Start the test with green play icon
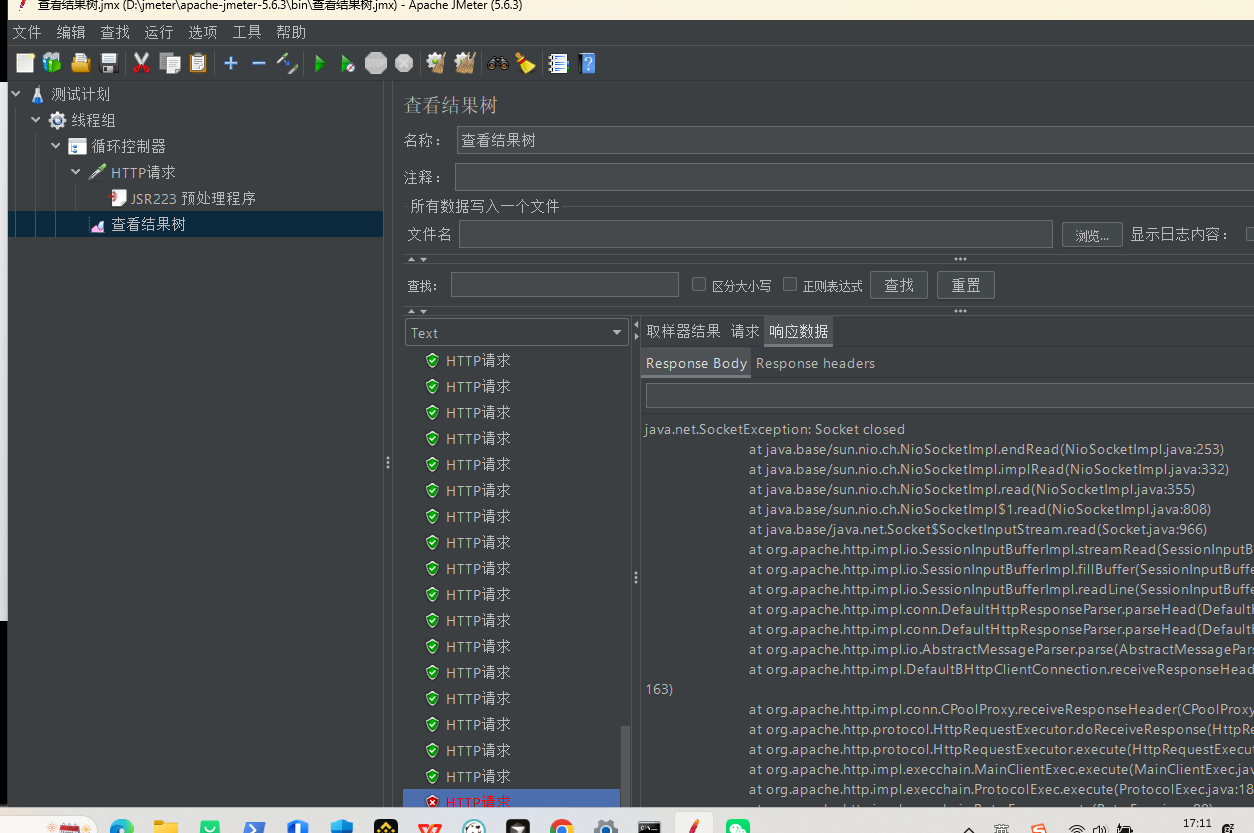 [x=320, y=63]
